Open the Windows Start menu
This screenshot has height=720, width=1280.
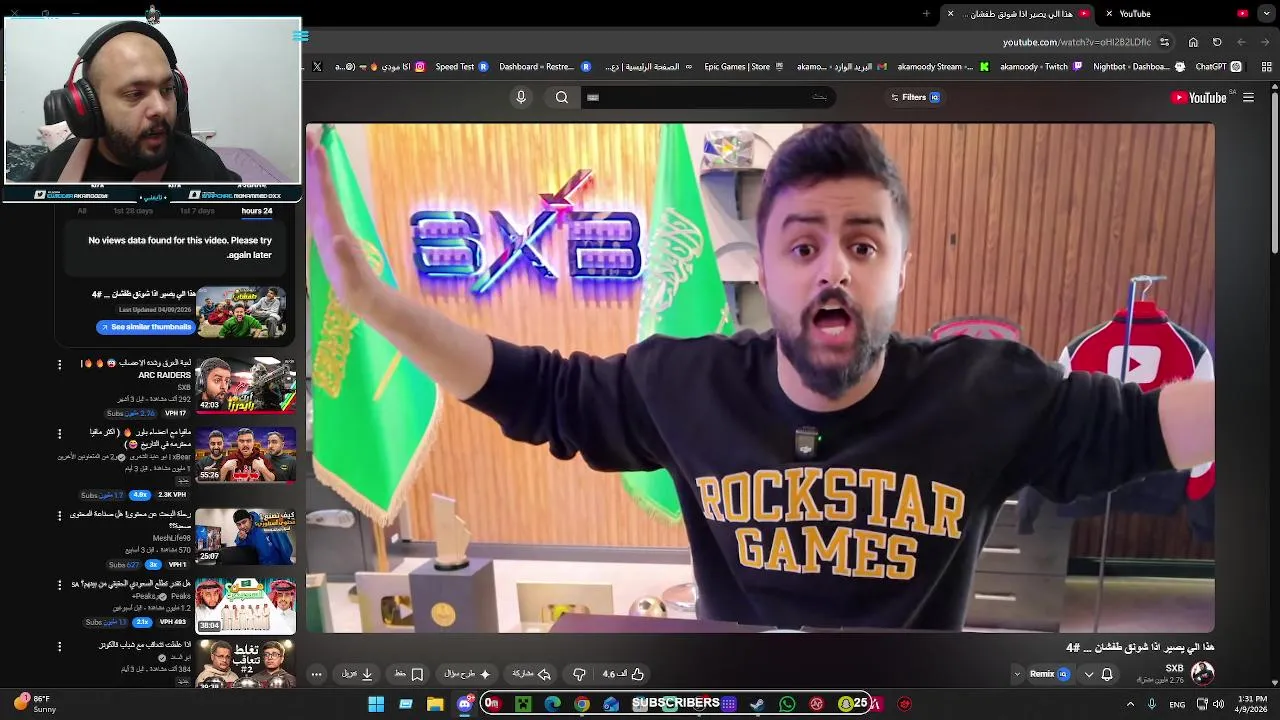[376, 704]
